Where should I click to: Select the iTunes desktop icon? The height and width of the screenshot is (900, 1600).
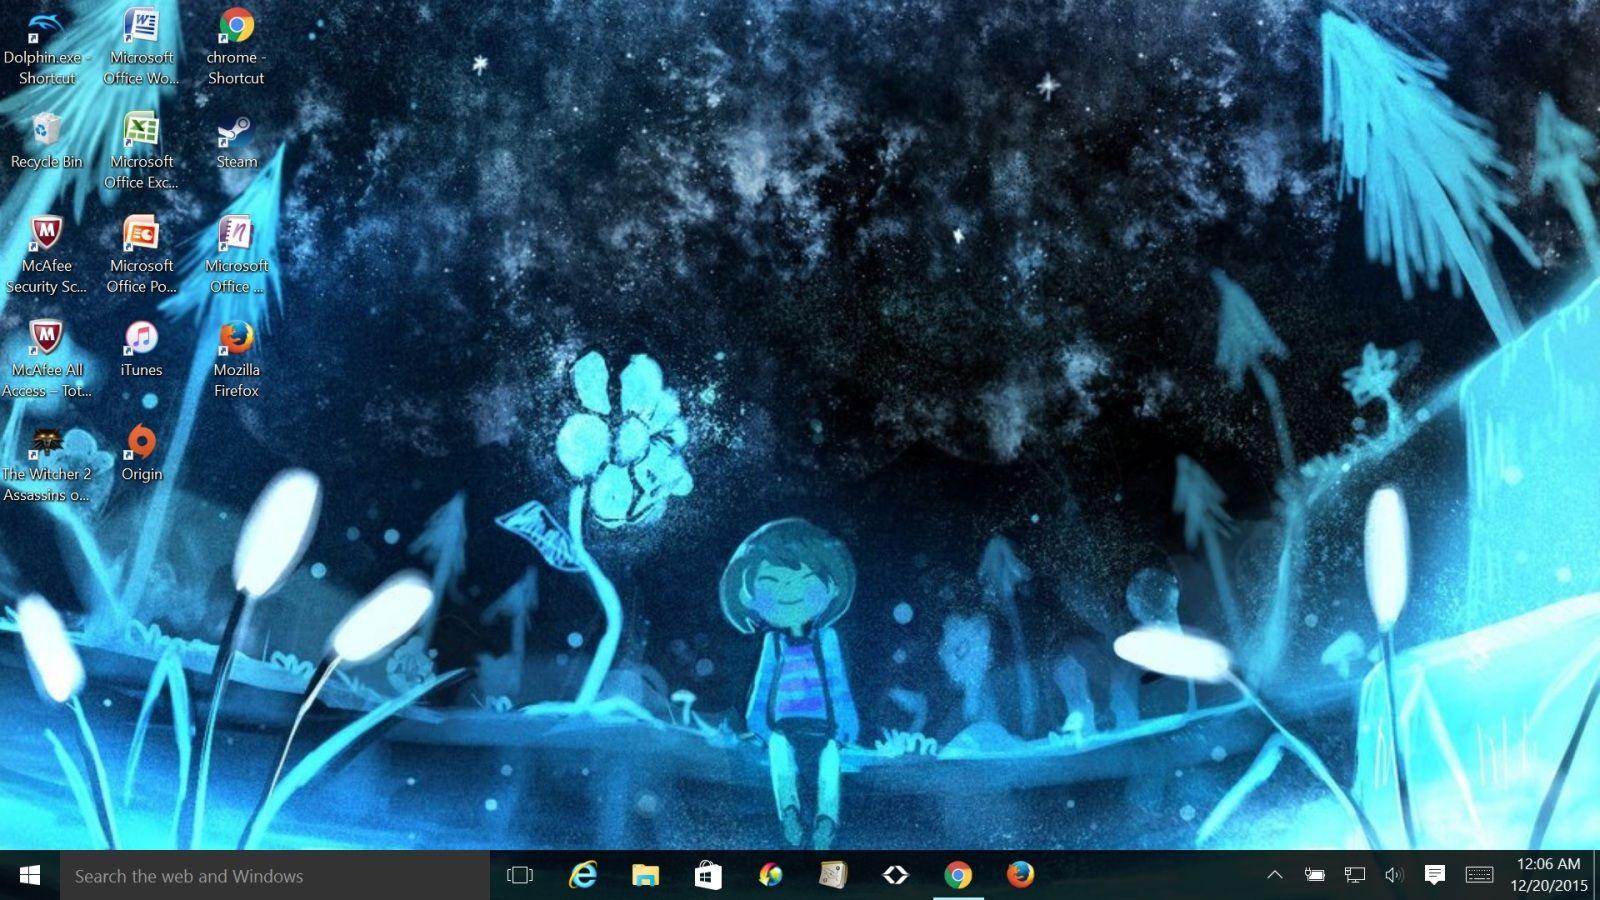click(141, 349)
